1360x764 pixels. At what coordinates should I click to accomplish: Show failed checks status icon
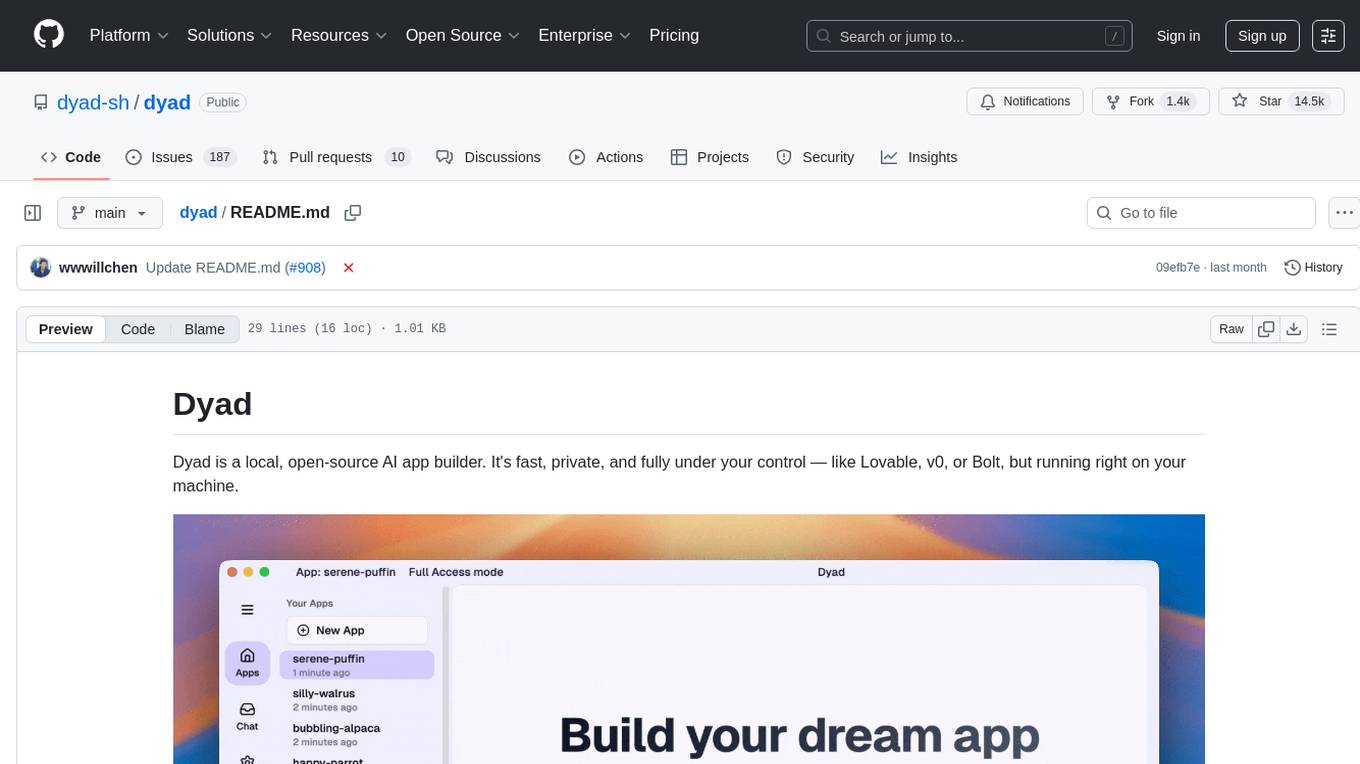pos(349,268)
